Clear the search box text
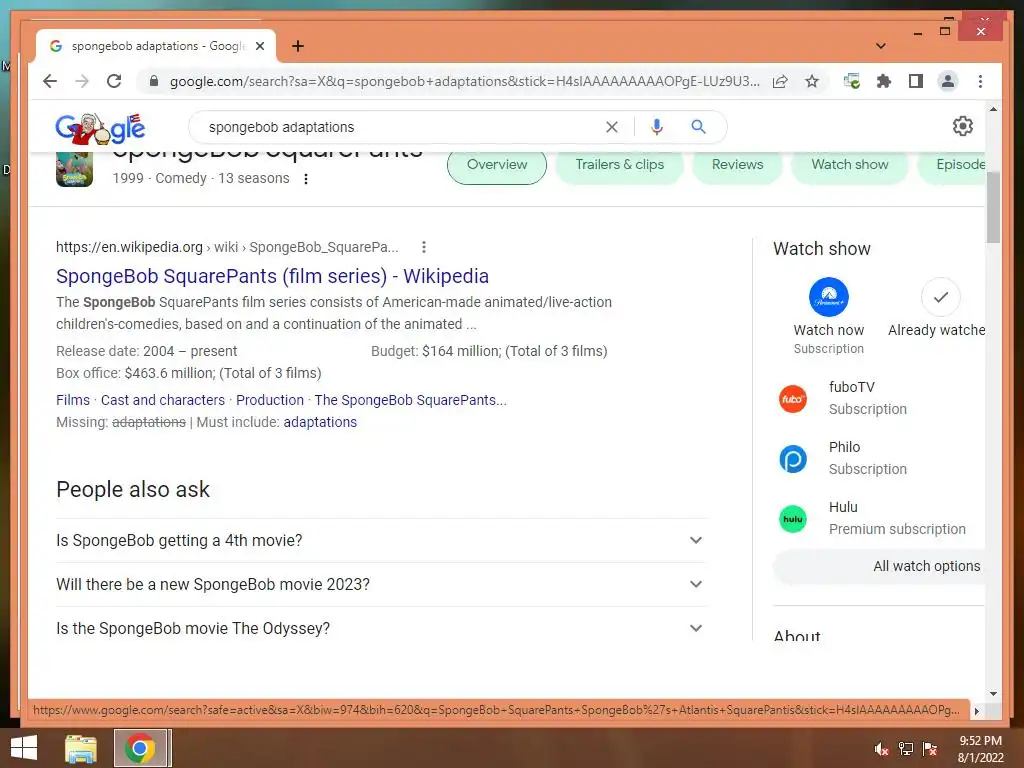Viewport: 1024px width, 768px height. coord(612,127)
